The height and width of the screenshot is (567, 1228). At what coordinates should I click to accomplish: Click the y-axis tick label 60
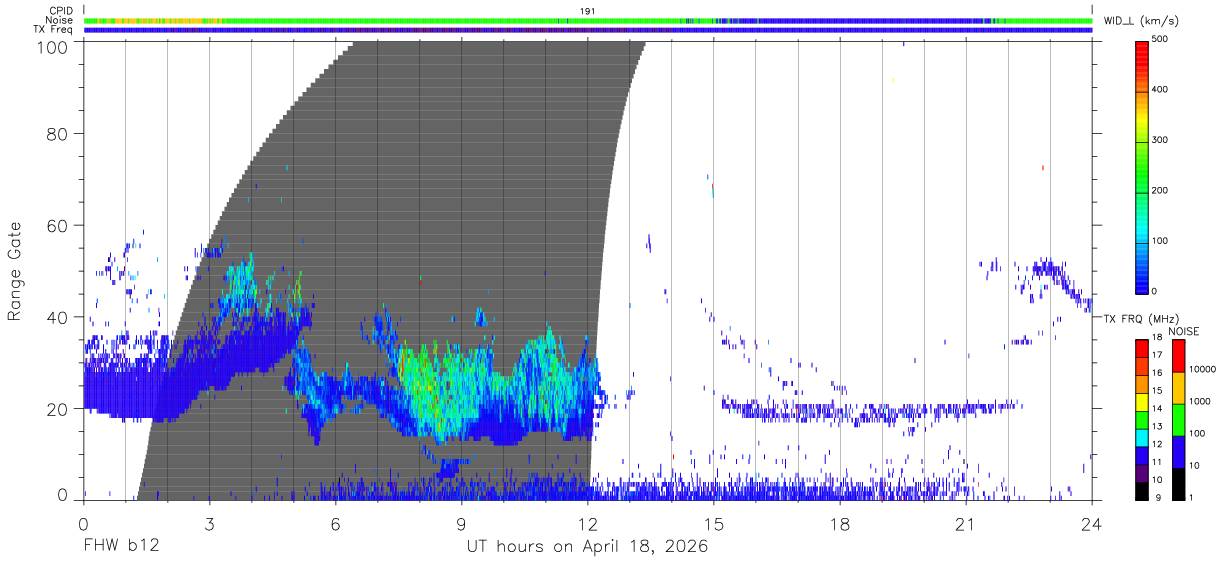(57, 225)
